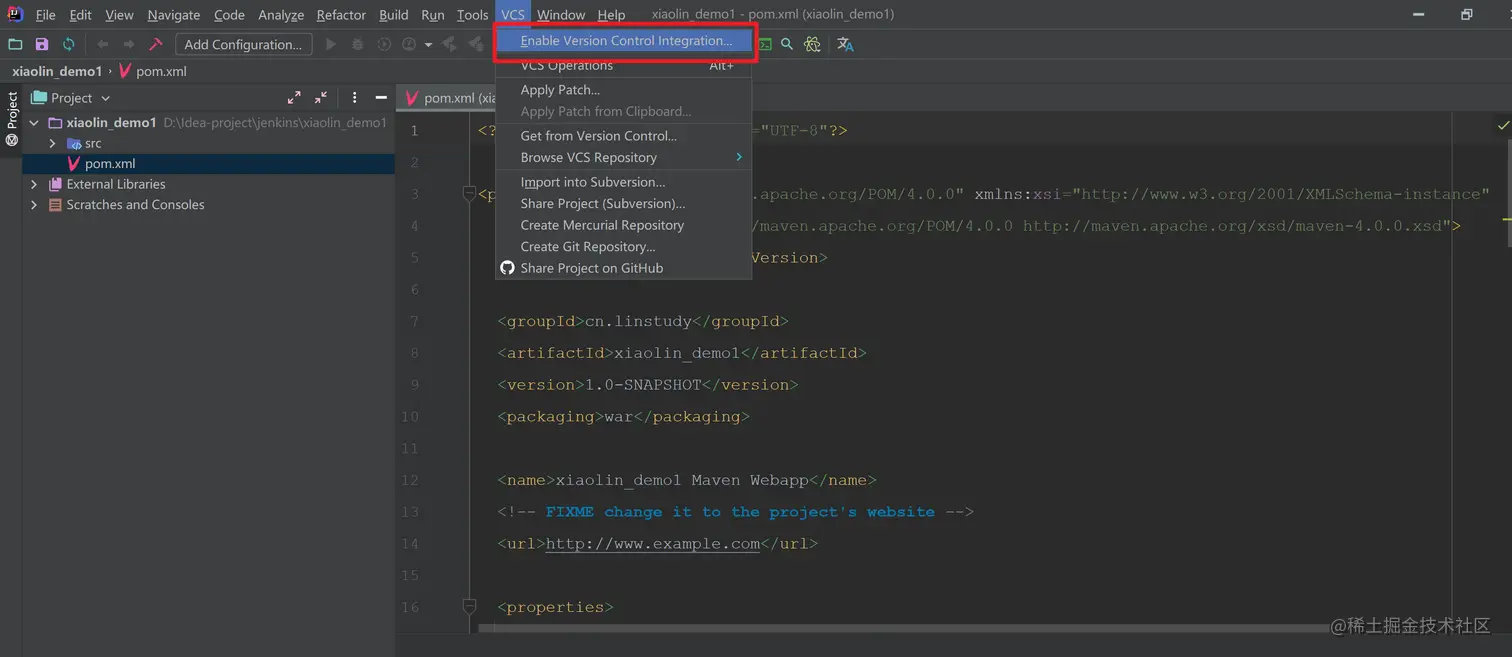
Task: Select pom.xml in the Project tree
Action: tap(208, 164)
